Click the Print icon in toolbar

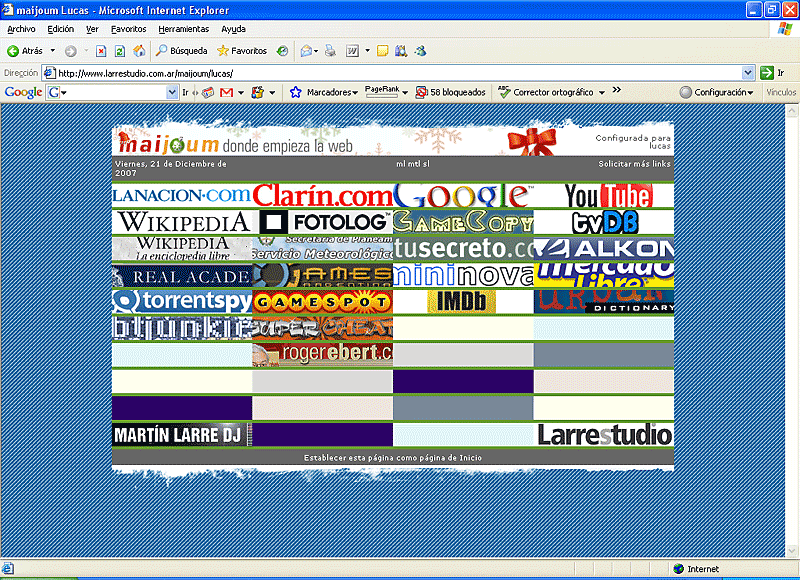point(328,50)
